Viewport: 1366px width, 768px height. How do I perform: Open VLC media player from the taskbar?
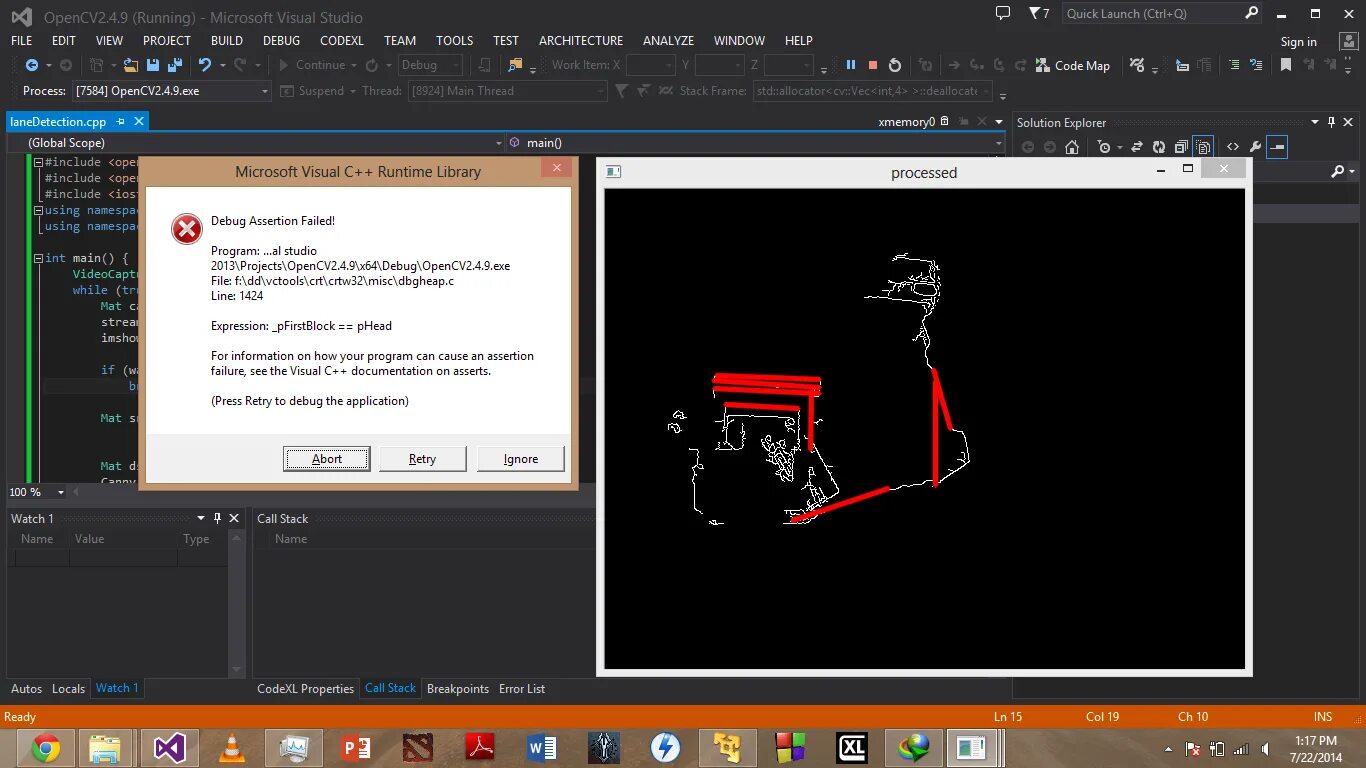(232, 747)
